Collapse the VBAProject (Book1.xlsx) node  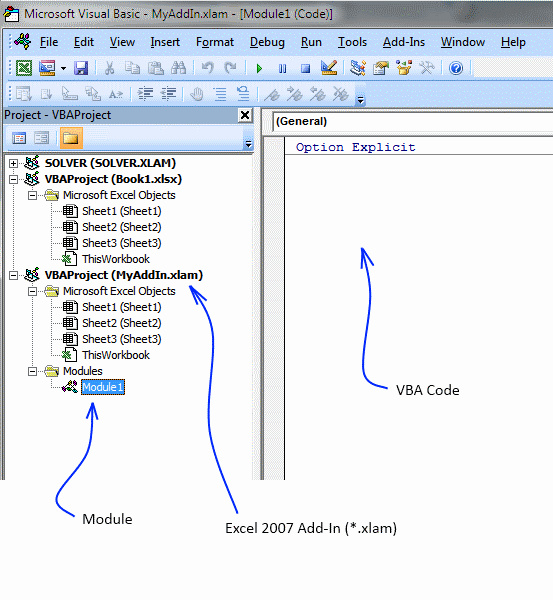pos(13,179)
